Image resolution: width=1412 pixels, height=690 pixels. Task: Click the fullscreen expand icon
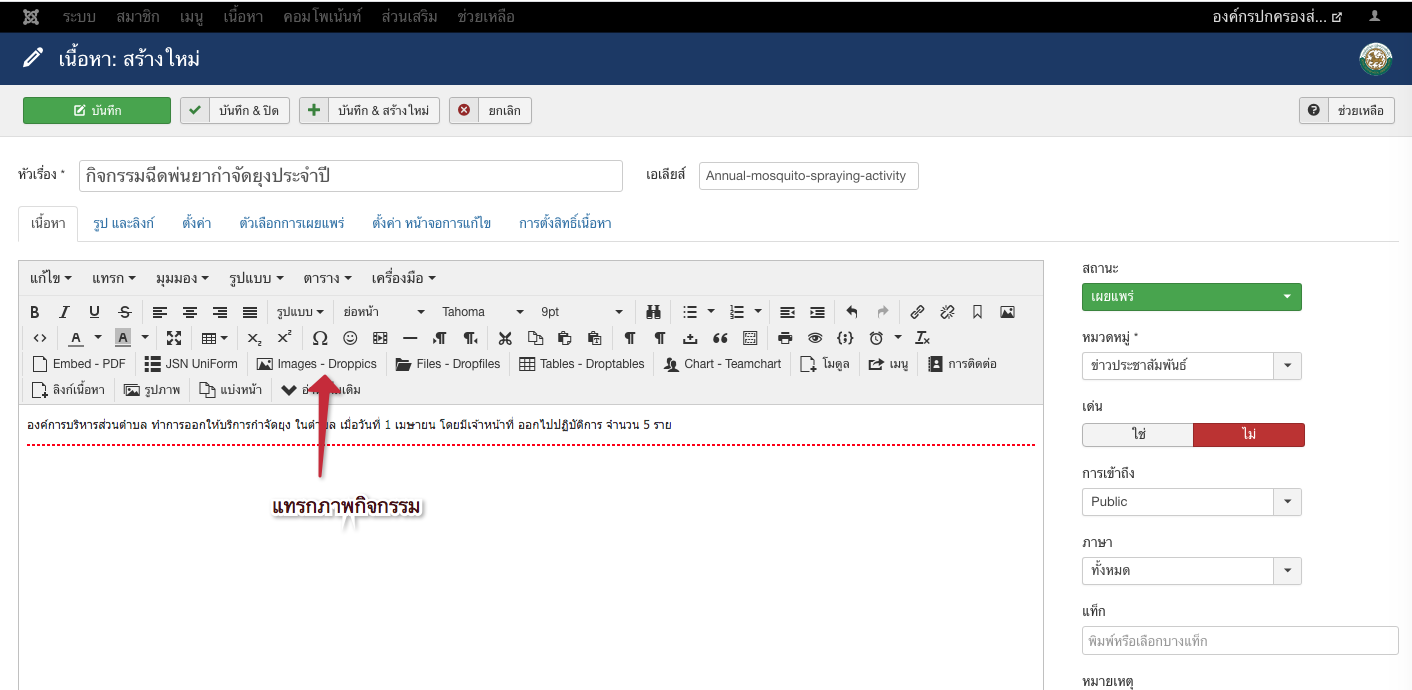tap(174, 338)
